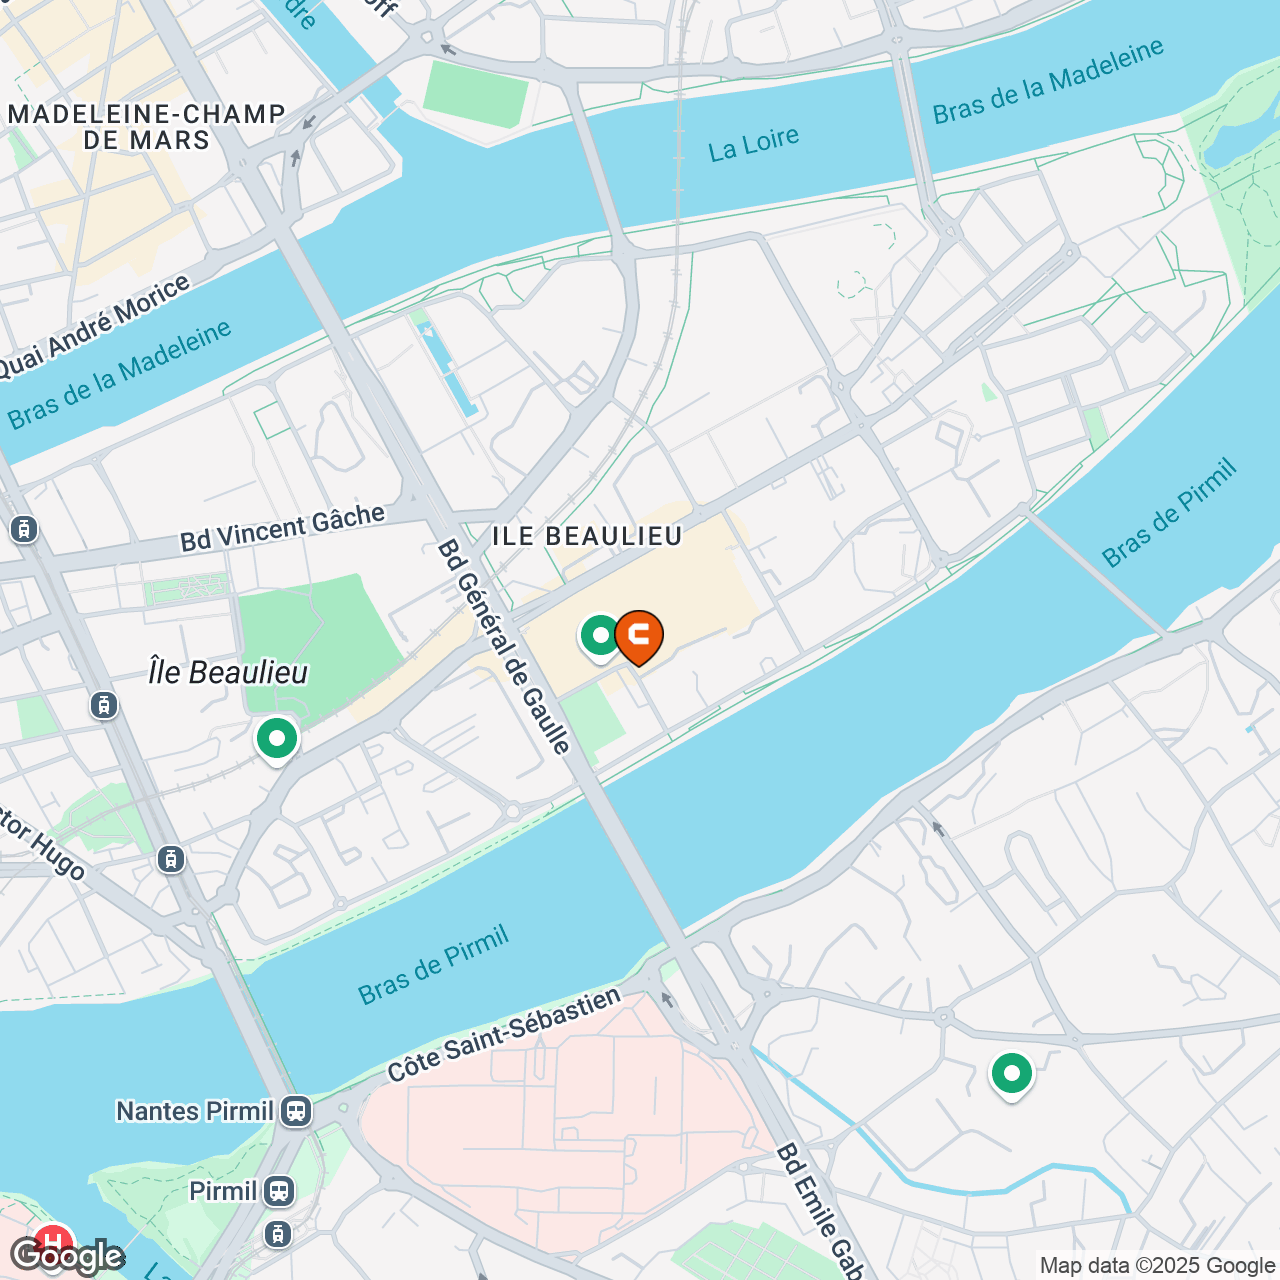
Task: Select tram stop icon left of Bd Vincent Gâche
Action: tap(24, 529)
